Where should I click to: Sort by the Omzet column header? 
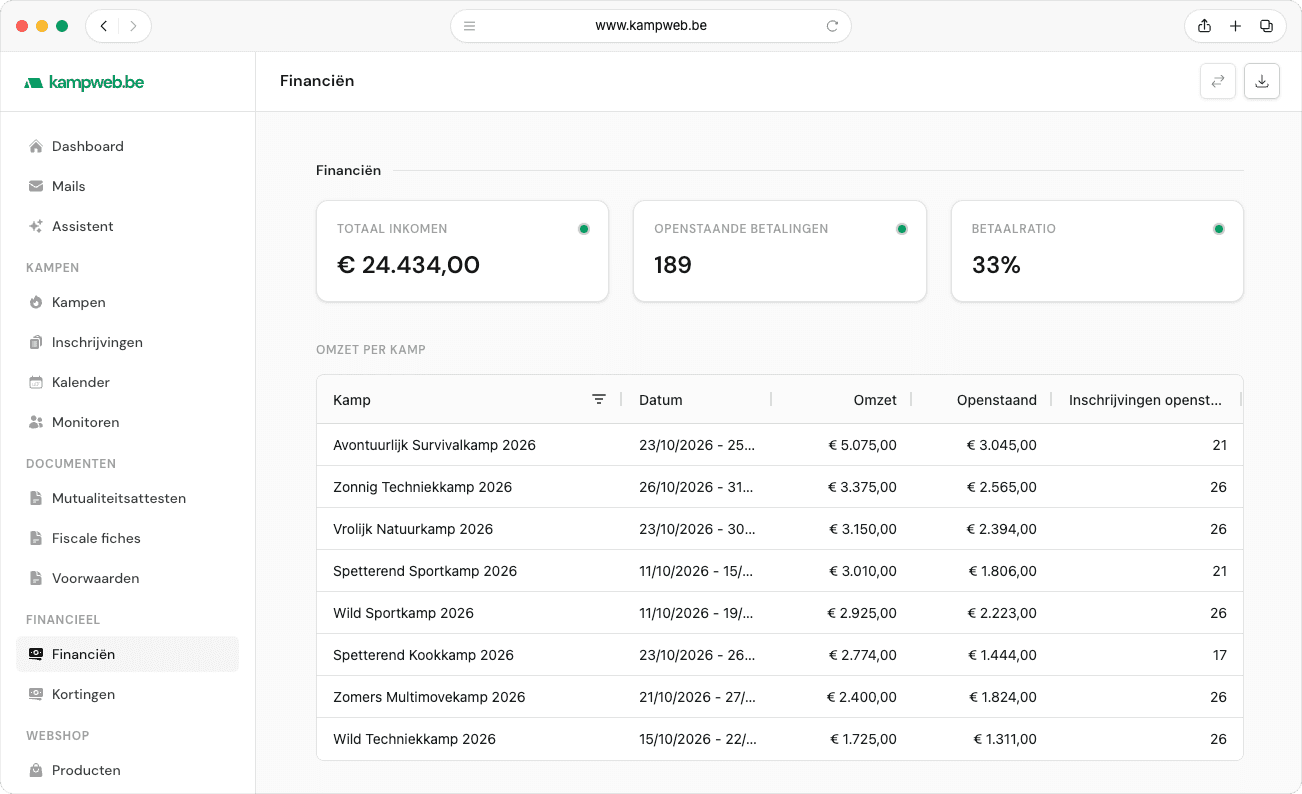875,400
